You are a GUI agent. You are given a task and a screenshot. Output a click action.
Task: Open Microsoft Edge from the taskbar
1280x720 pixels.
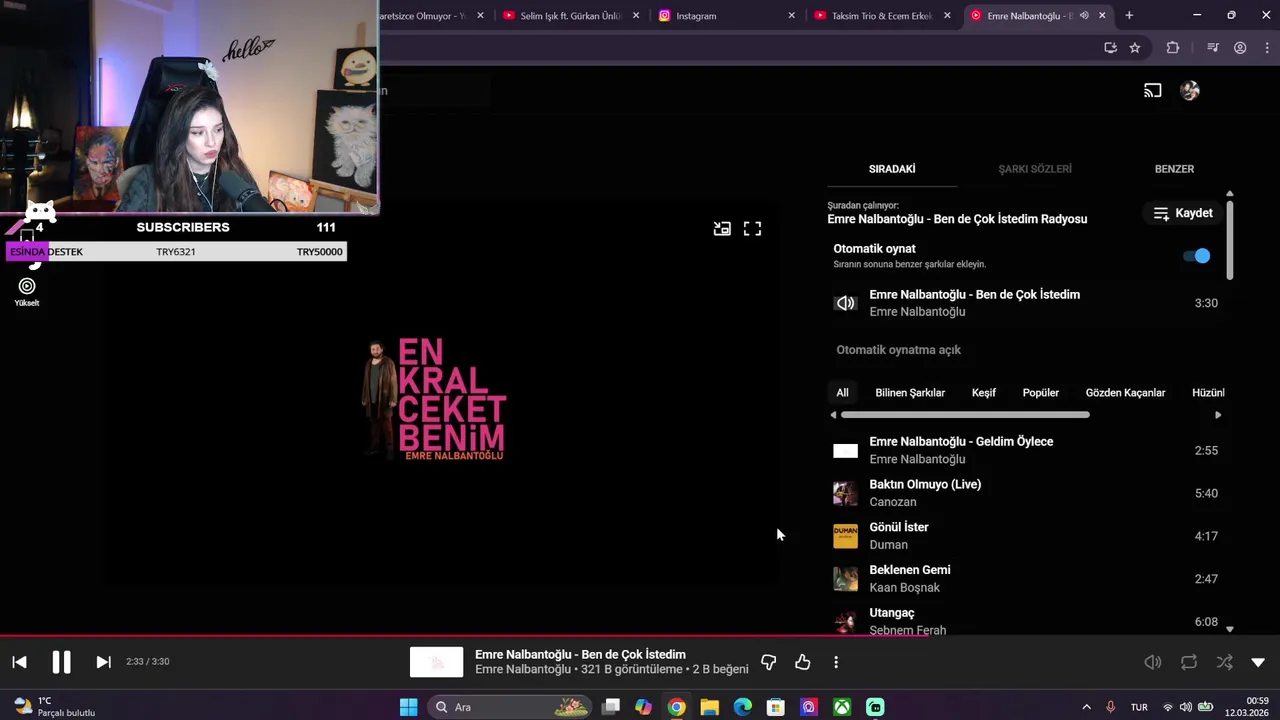[742, 707]
